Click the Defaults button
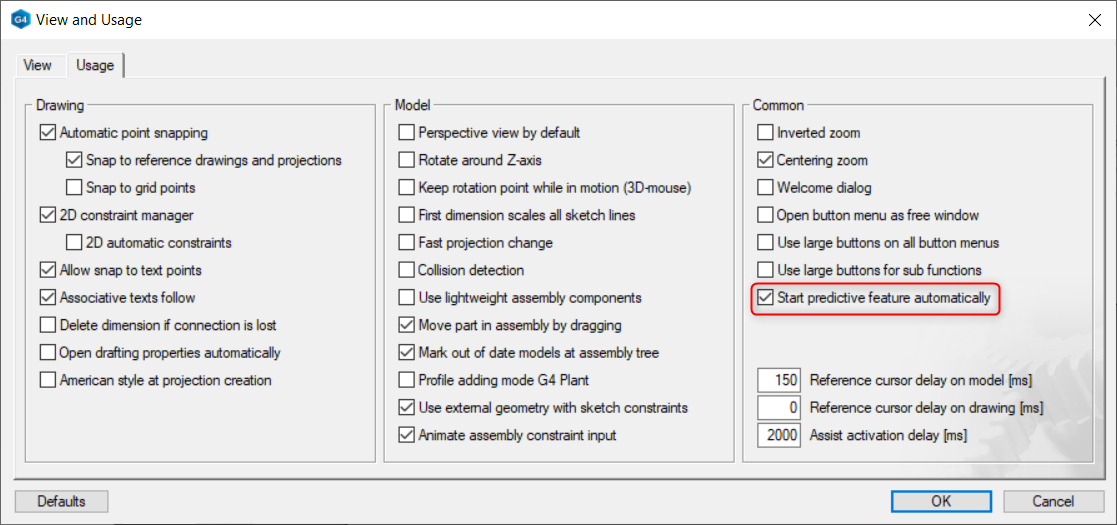1117x525 pixels. coord(61,501)
